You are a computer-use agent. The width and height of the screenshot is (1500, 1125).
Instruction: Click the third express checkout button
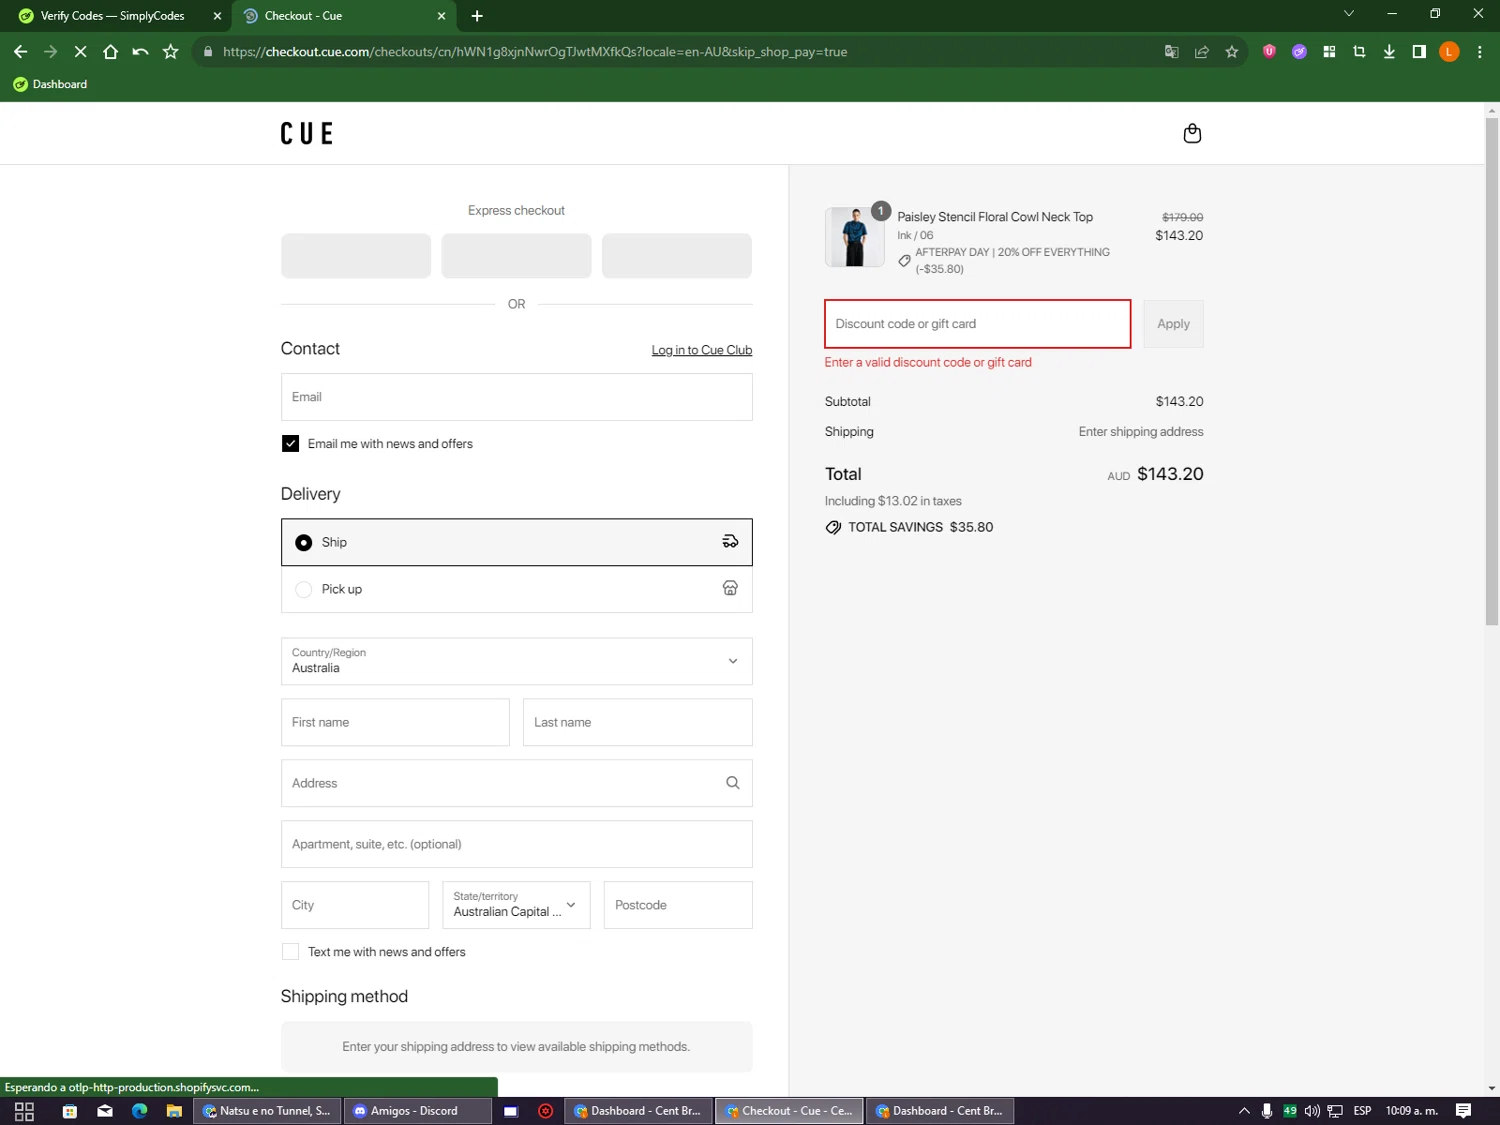677,256
